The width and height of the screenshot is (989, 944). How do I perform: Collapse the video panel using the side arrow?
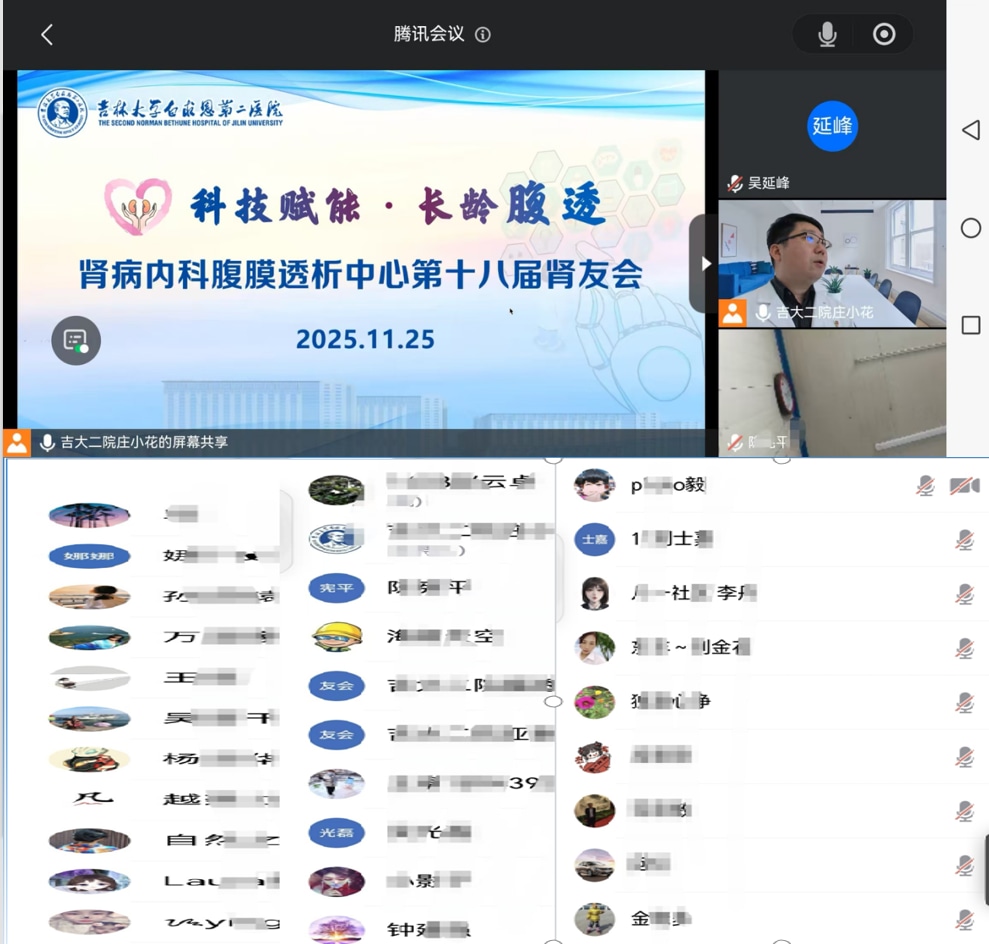(x=705, y=264)
